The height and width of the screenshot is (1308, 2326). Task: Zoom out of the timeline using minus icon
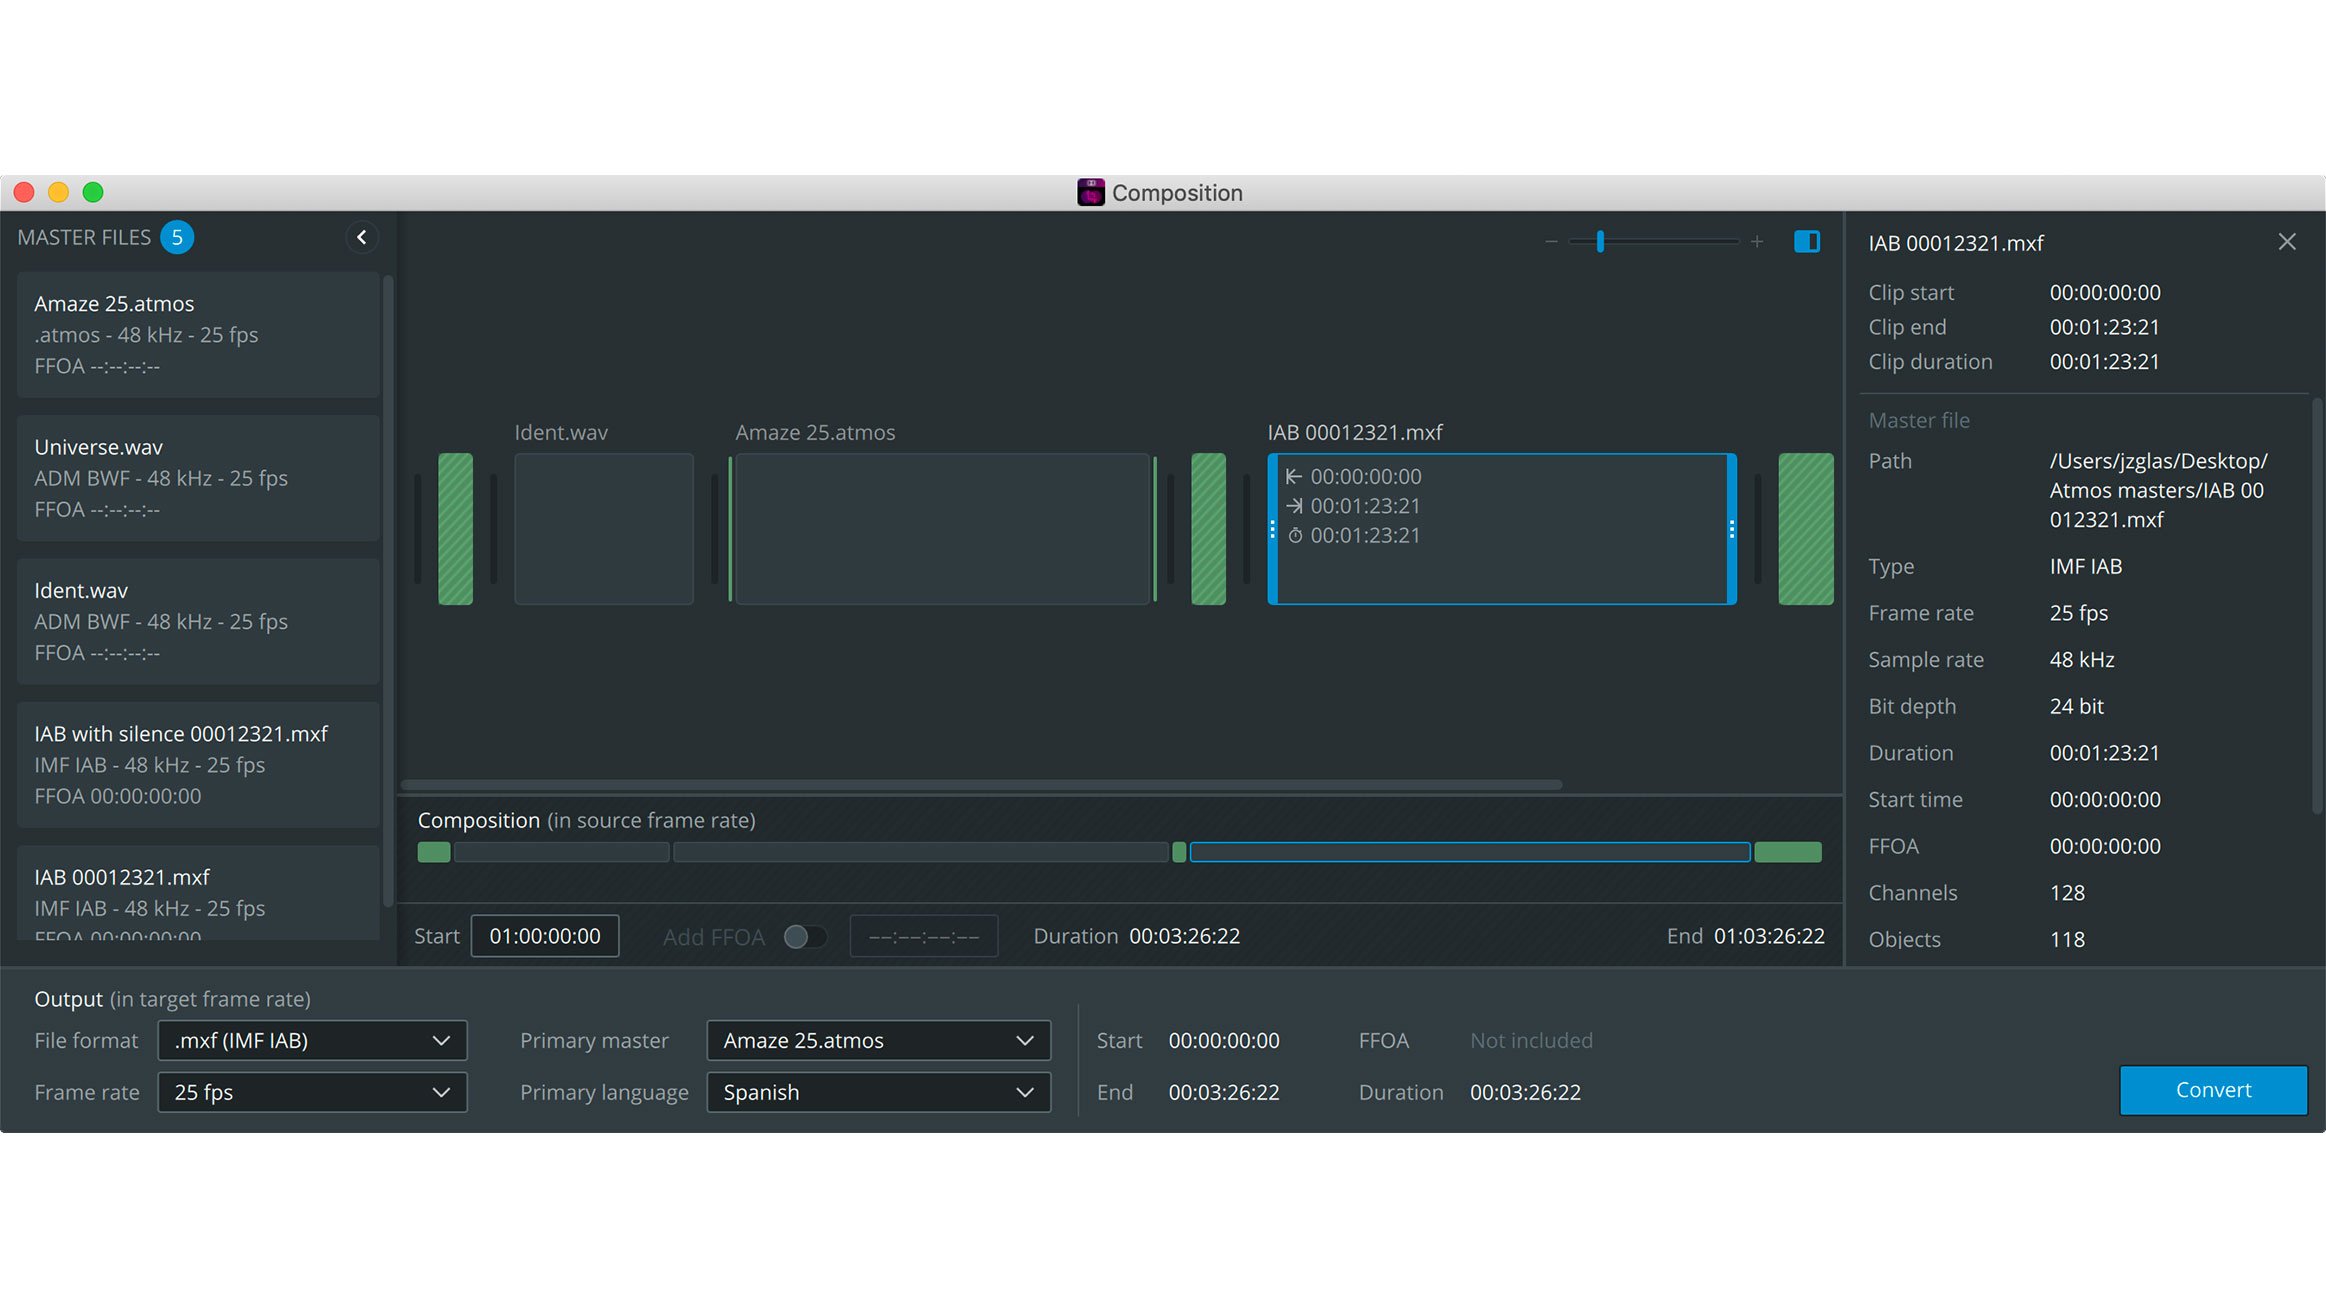coord(1551,241)
